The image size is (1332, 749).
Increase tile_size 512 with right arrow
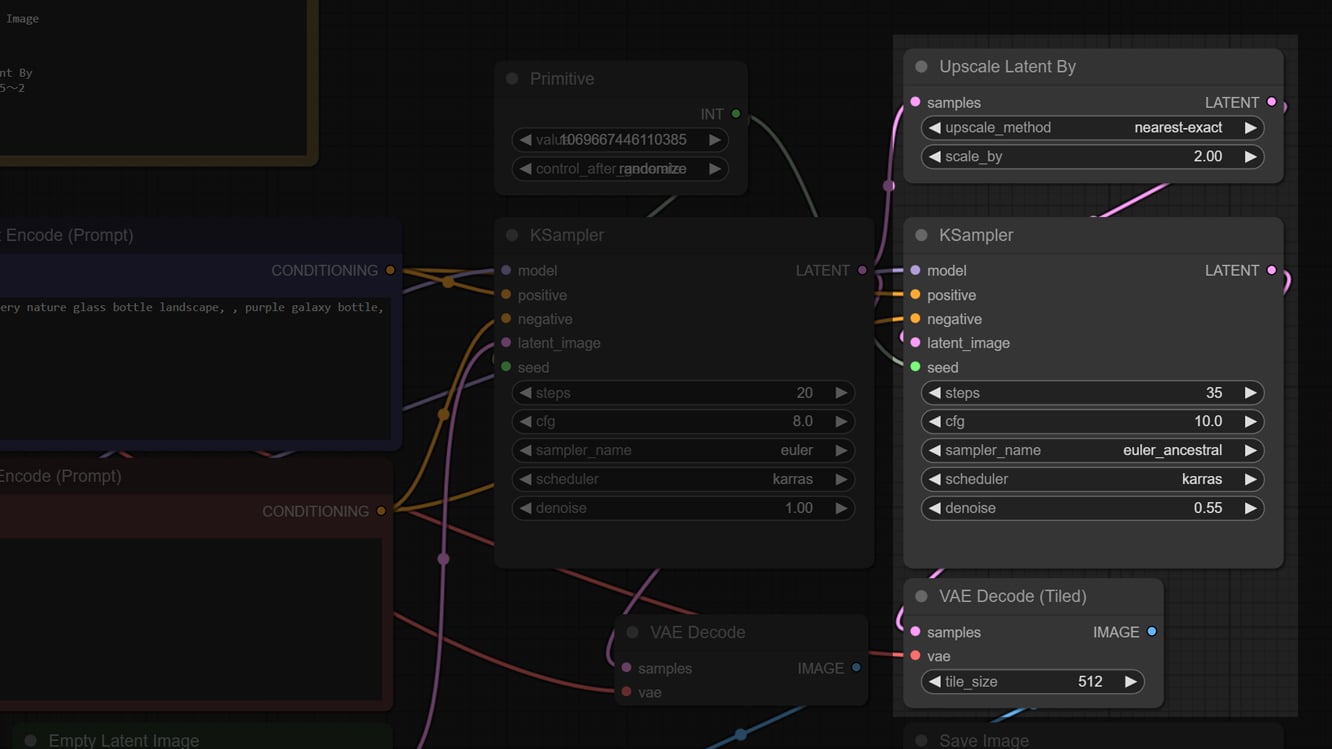1130,682
